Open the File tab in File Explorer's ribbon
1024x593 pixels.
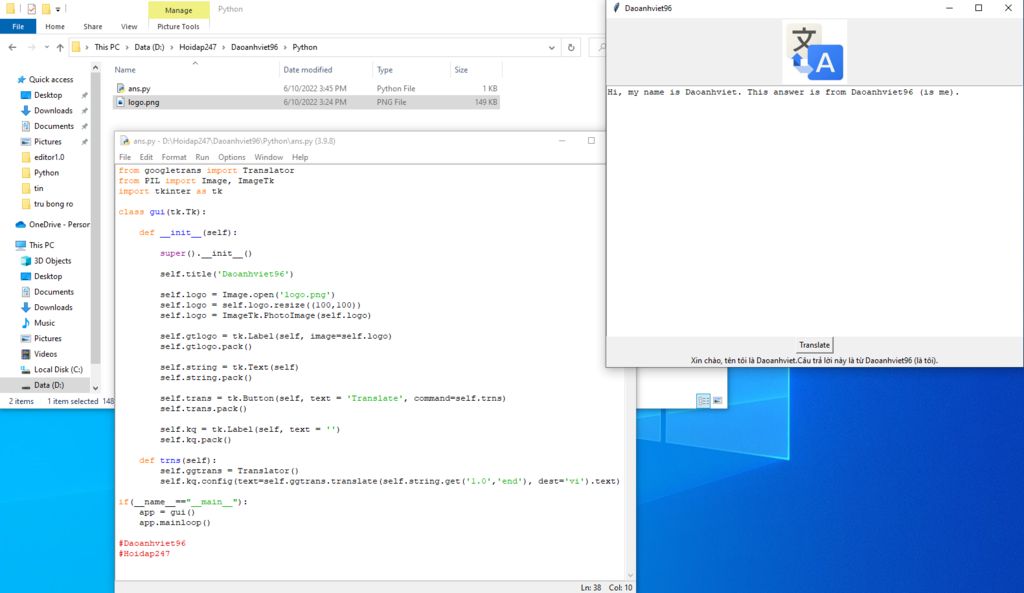click(18, 27)
